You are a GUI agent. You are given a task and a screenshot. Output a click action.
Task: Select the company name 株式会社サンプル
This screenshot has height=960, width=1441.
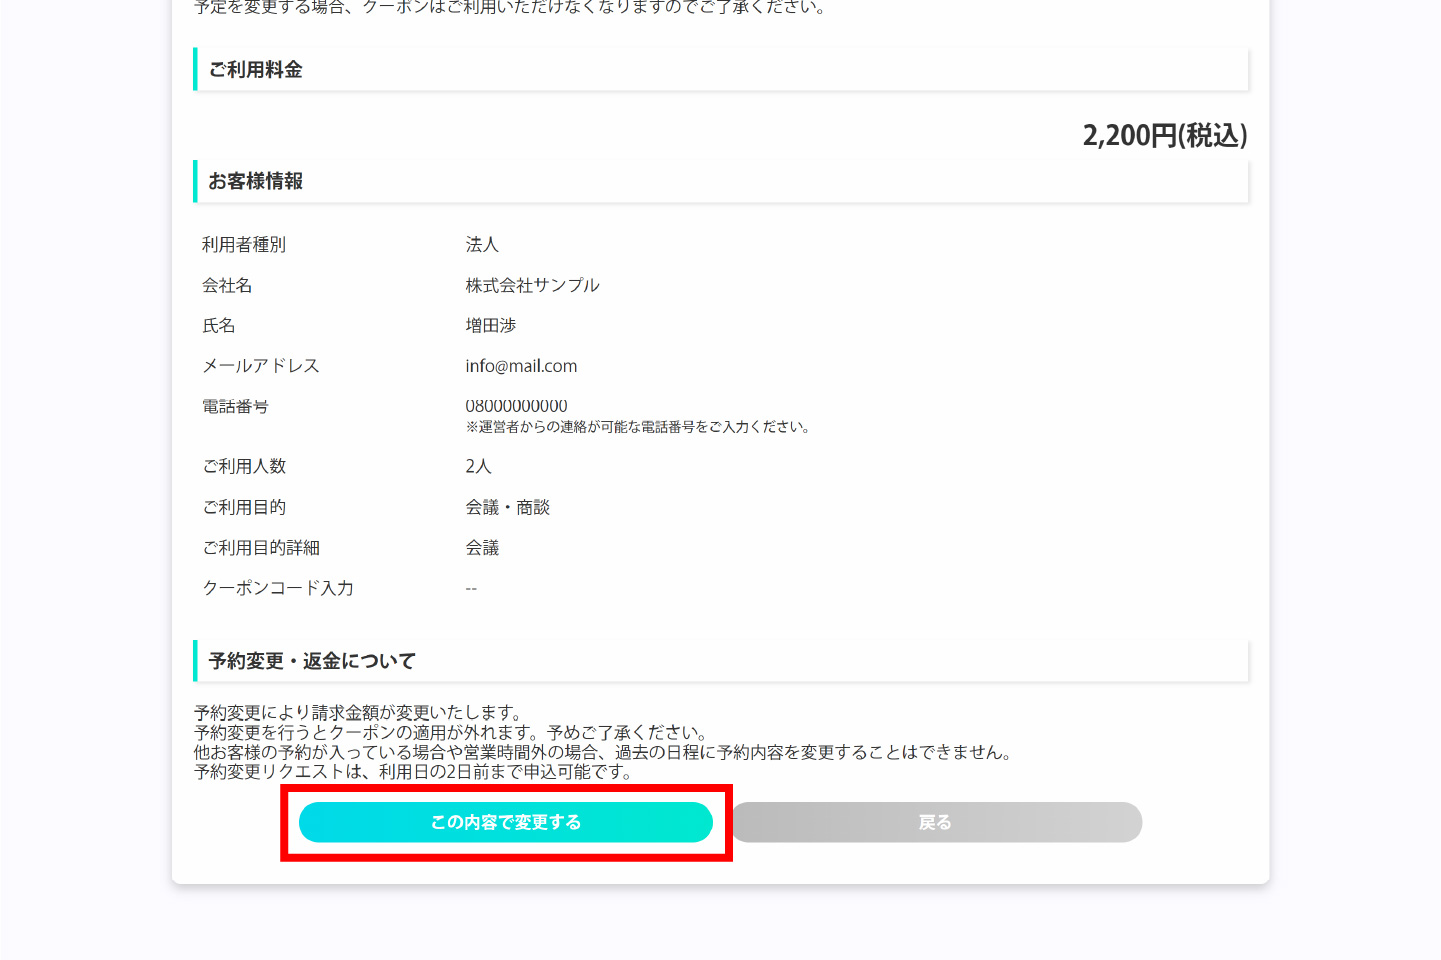532,286
